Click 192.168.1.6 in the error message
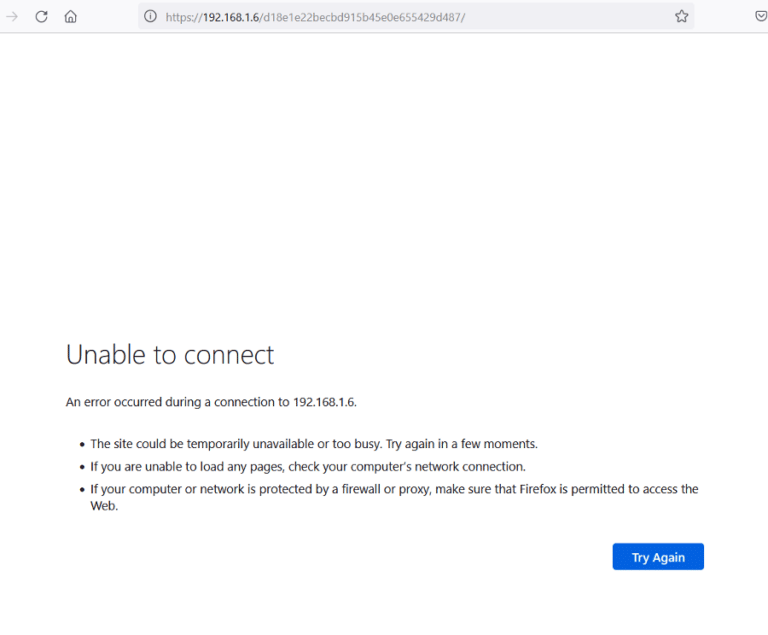The width and height of the screenshot is (768, 635). (x=323, y=402)
